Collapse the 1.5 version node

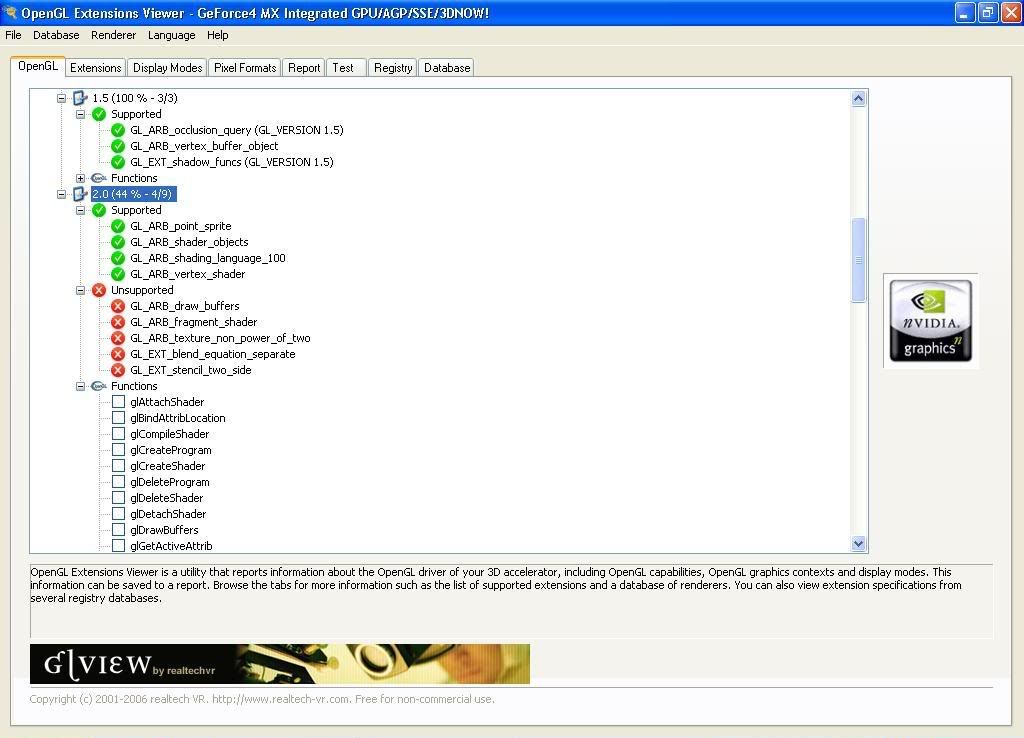pos(61,98)
